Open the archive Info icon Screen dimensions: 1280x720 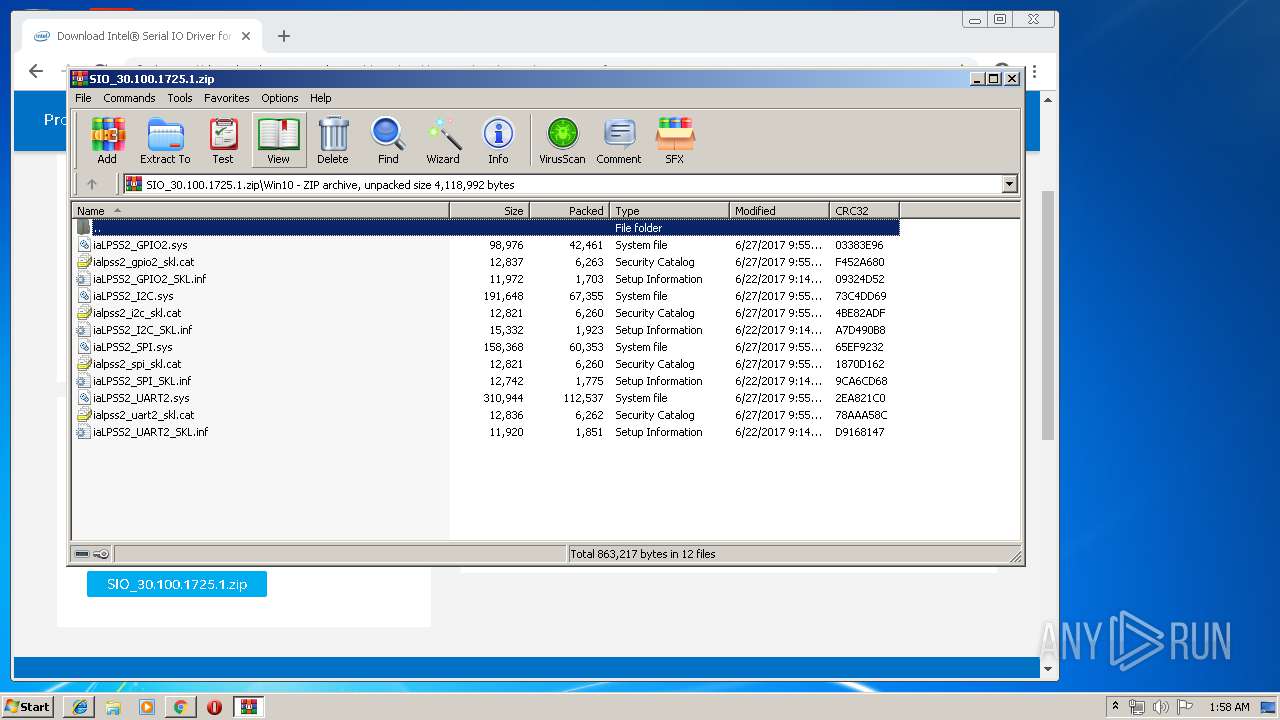click(x=498, y=140)
